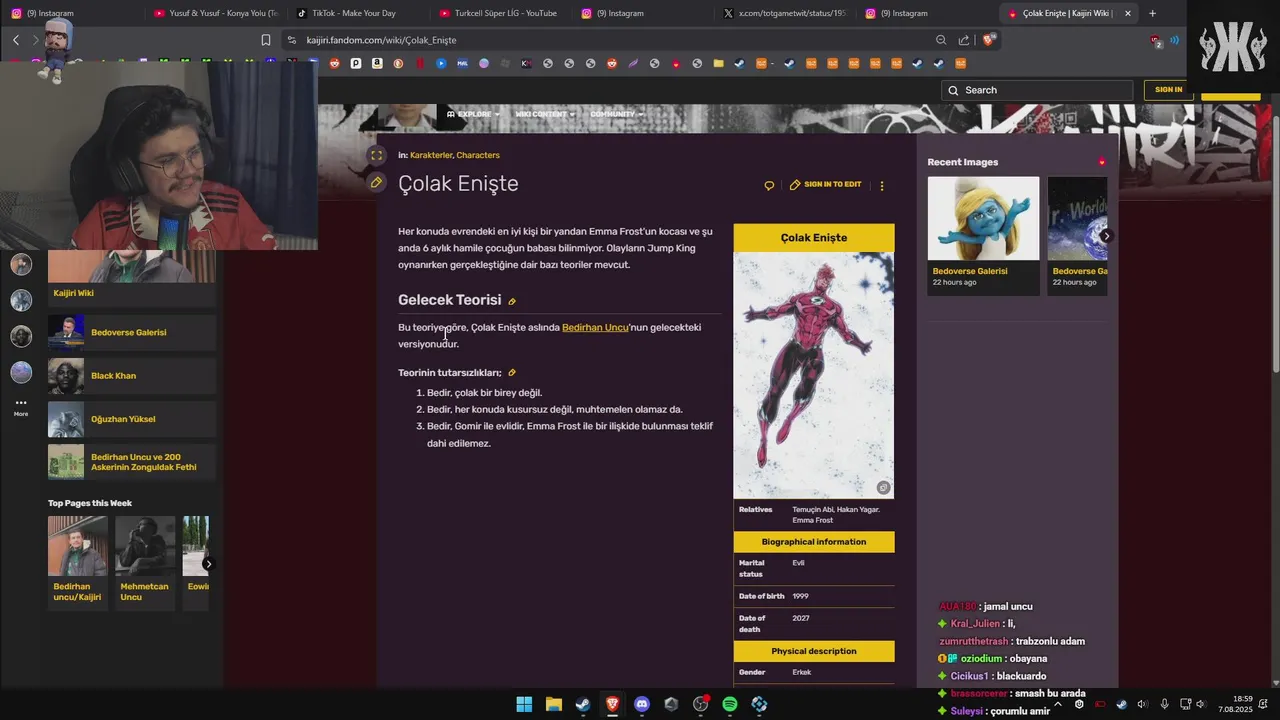The image size is (1280, 720).
Task: Expand the WIKI CONTENT navigation menu
Action: [x=544, y=114]
